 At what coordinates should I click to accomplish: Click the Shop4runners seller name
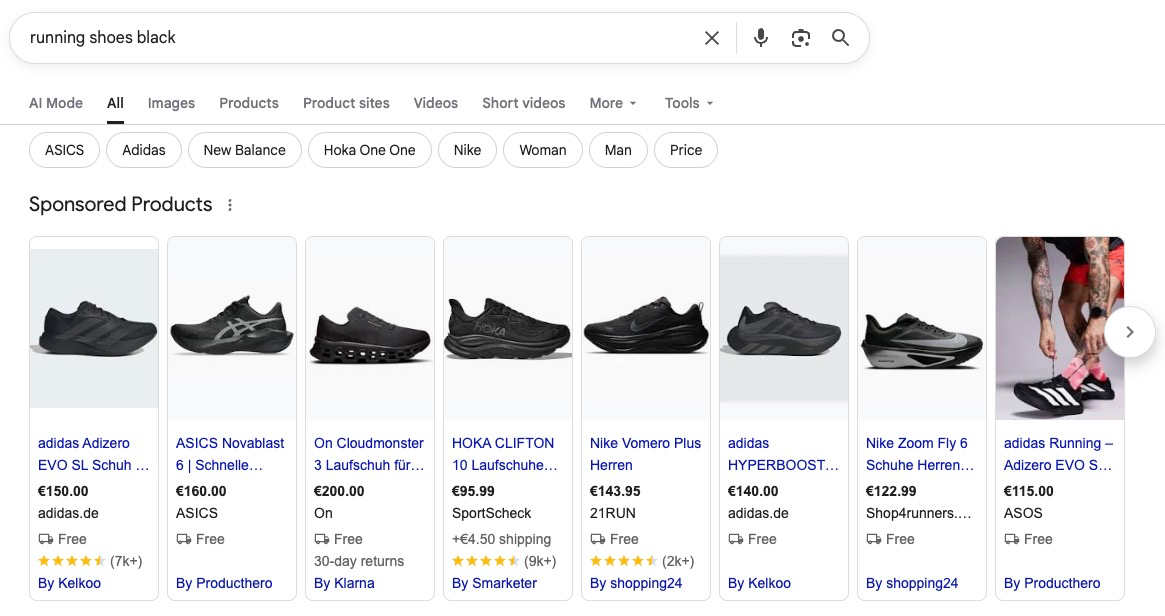pyautogui.click(x=918, y=513)
